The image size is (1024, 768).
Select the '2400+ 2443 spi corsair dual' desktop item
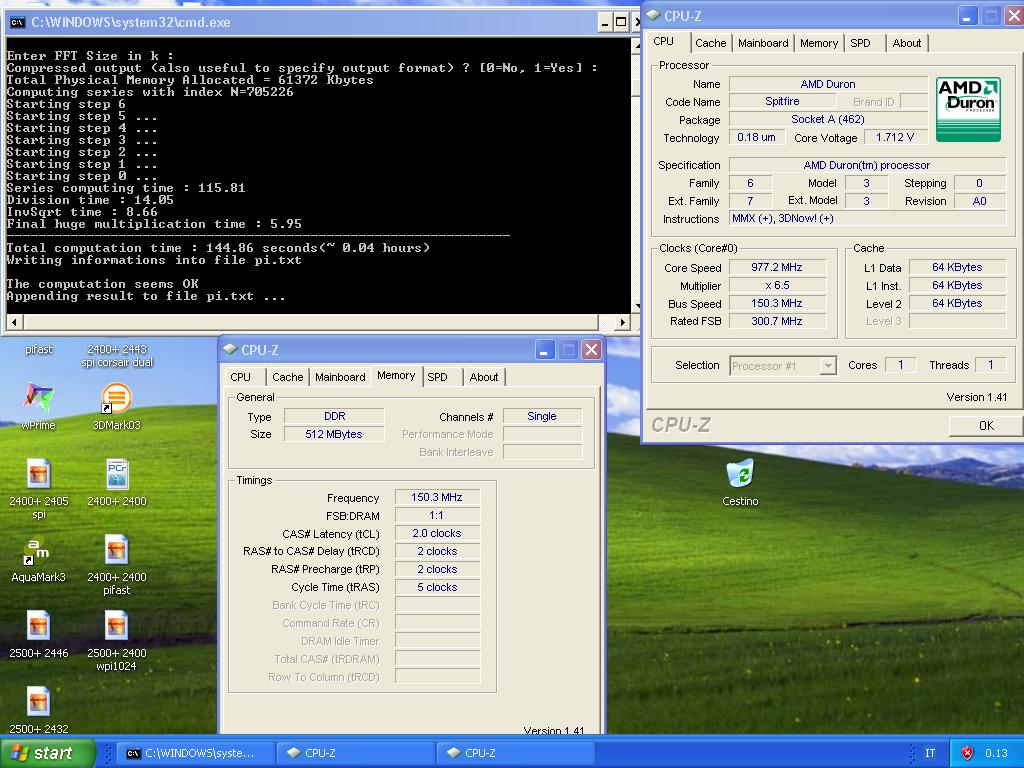[117, 355]
